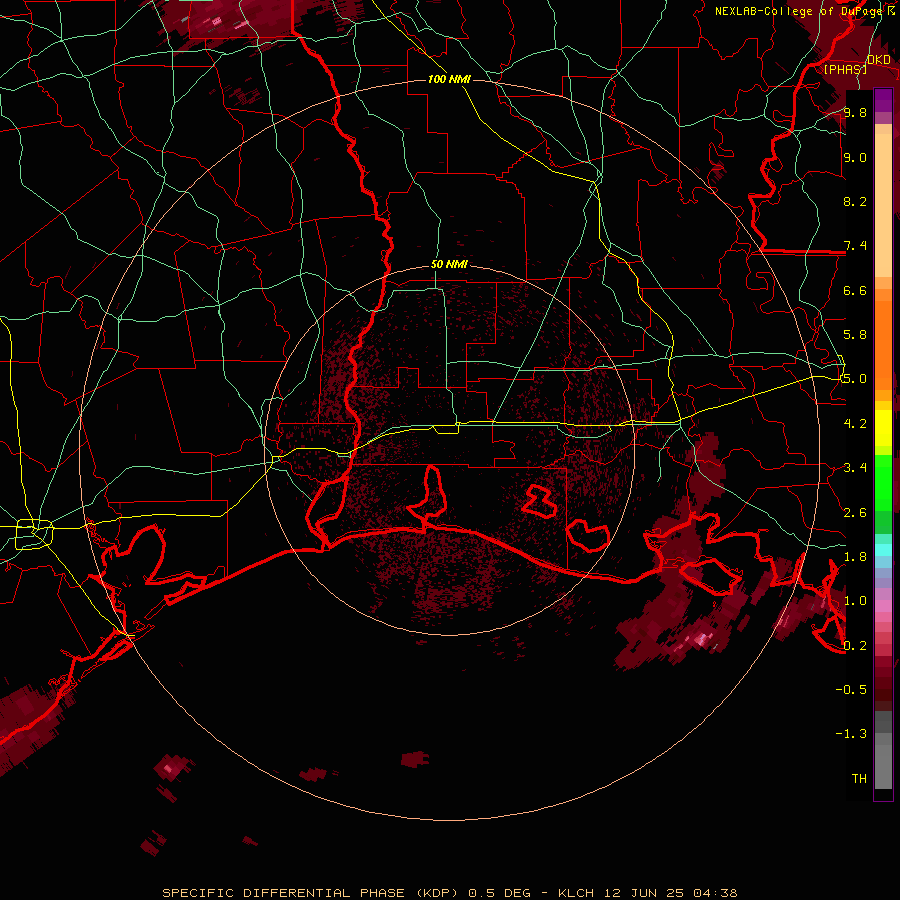Click the 9.0 scale value
900x900 pixels.
(x=855, y=157)
